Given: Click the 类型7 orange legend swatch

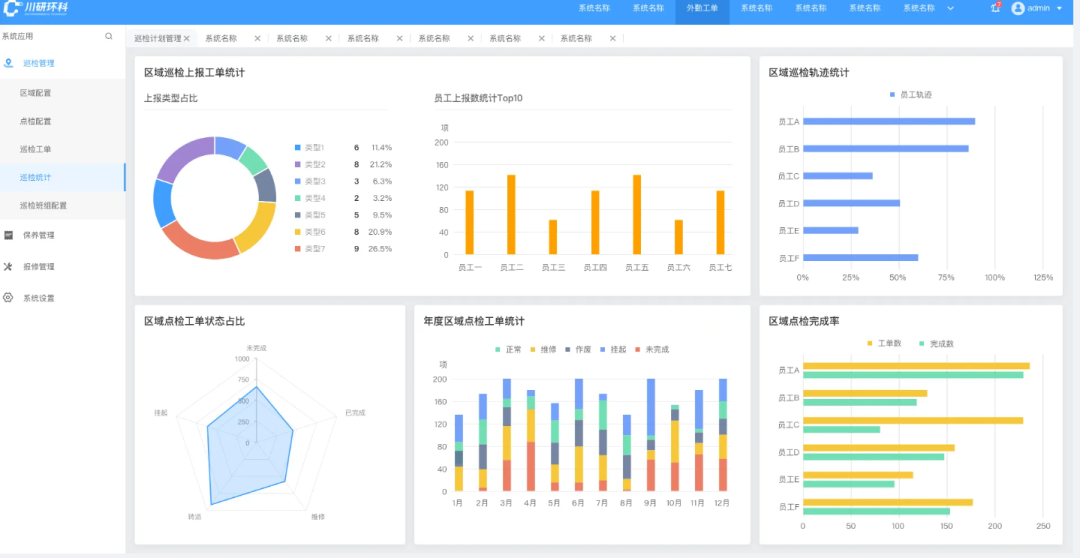Looking at the screenshot, I should pos(298,249).
